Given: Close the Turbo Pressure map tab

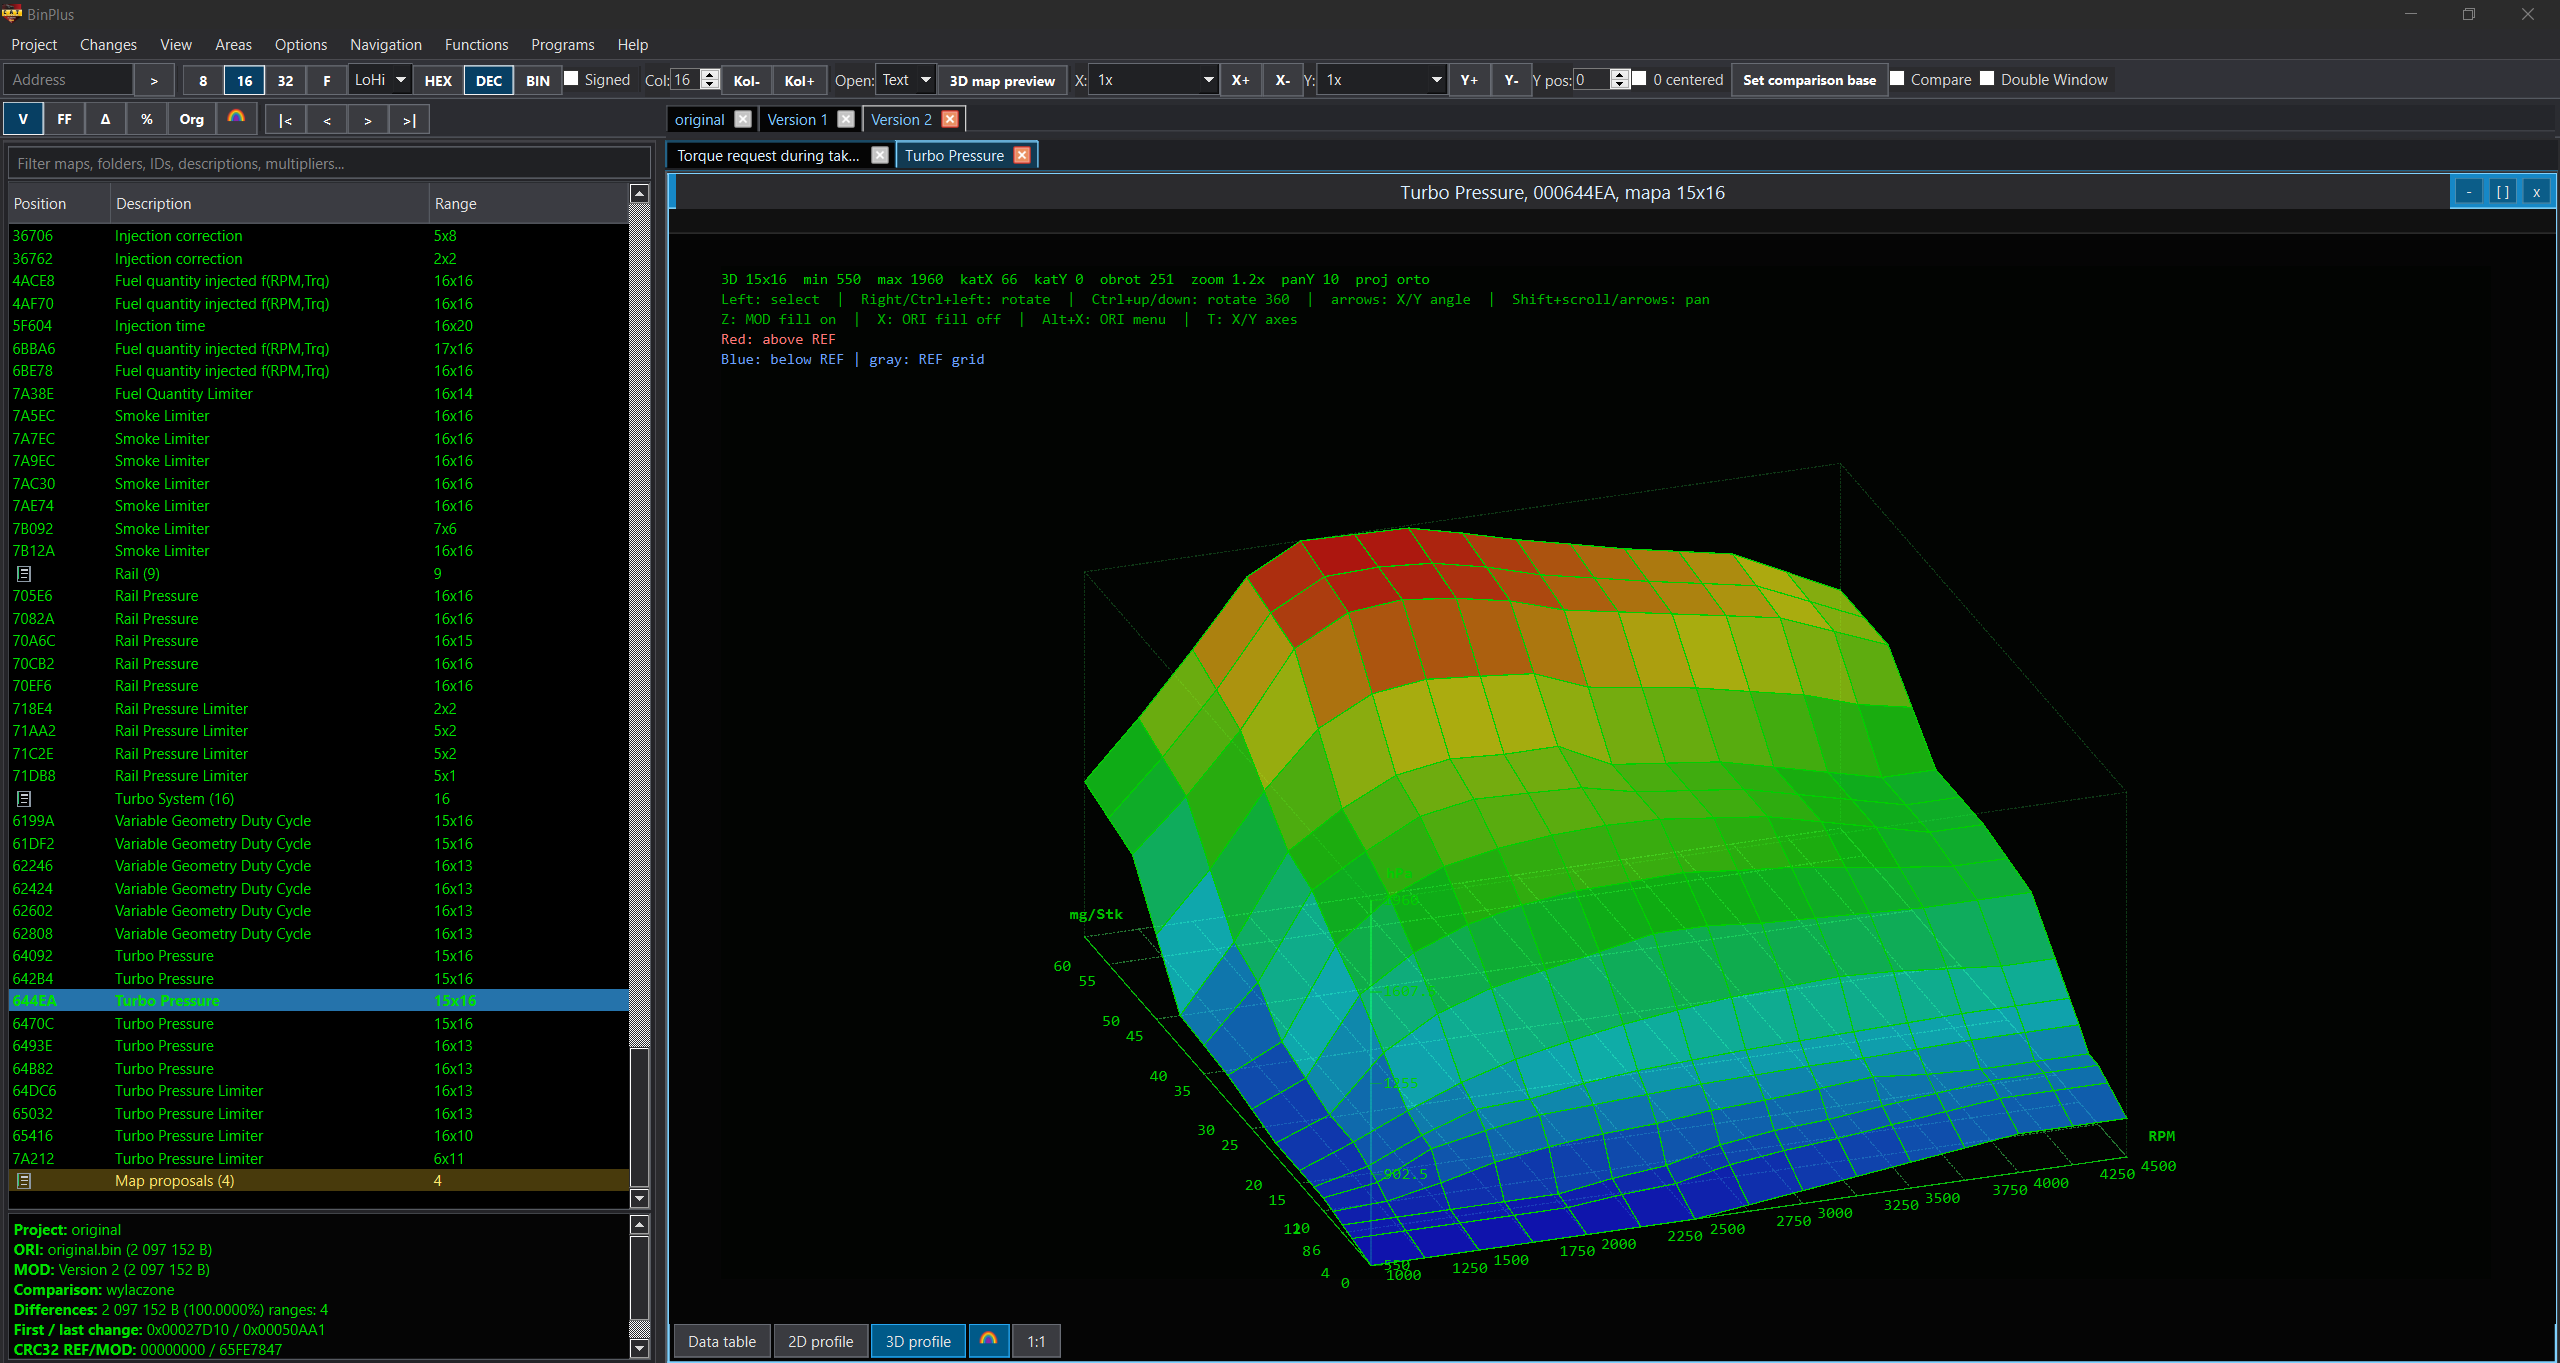Looking at the screenshot, I should (1022, 155).
